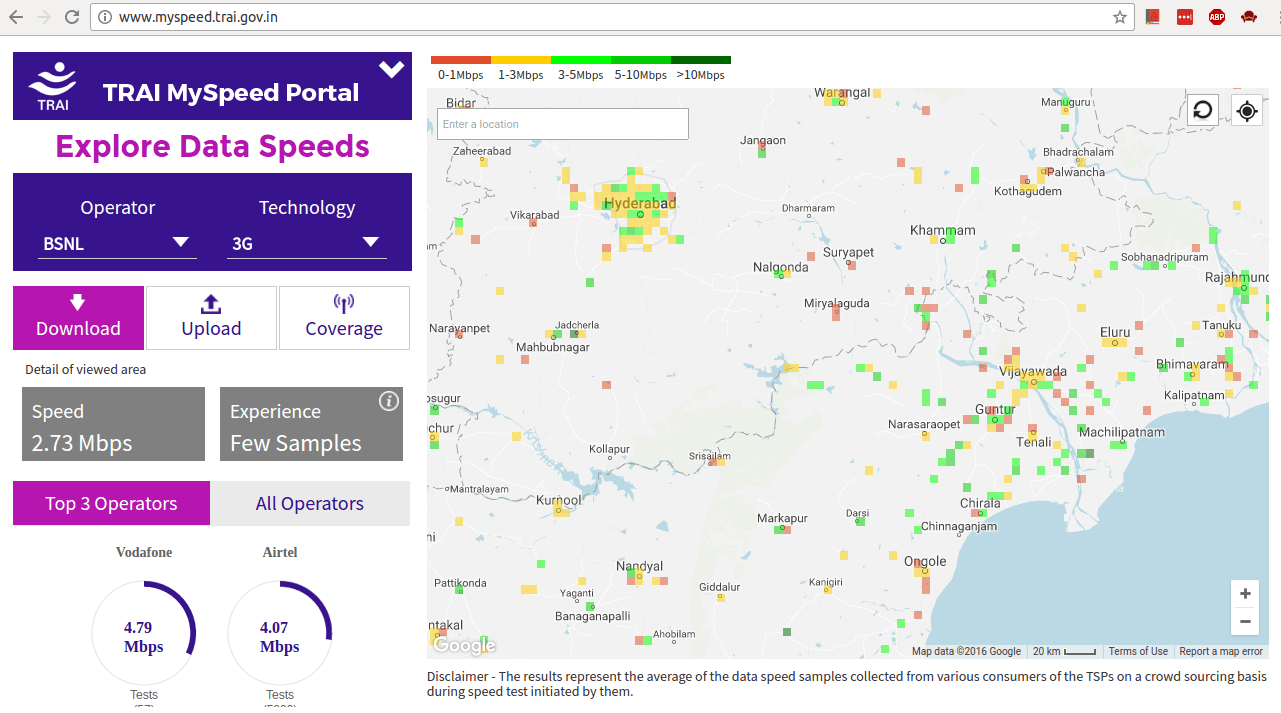Open the Adblock Plus extension icon
The height and width of the screenshot is (713, 1281).
[x=1217, y=17]
